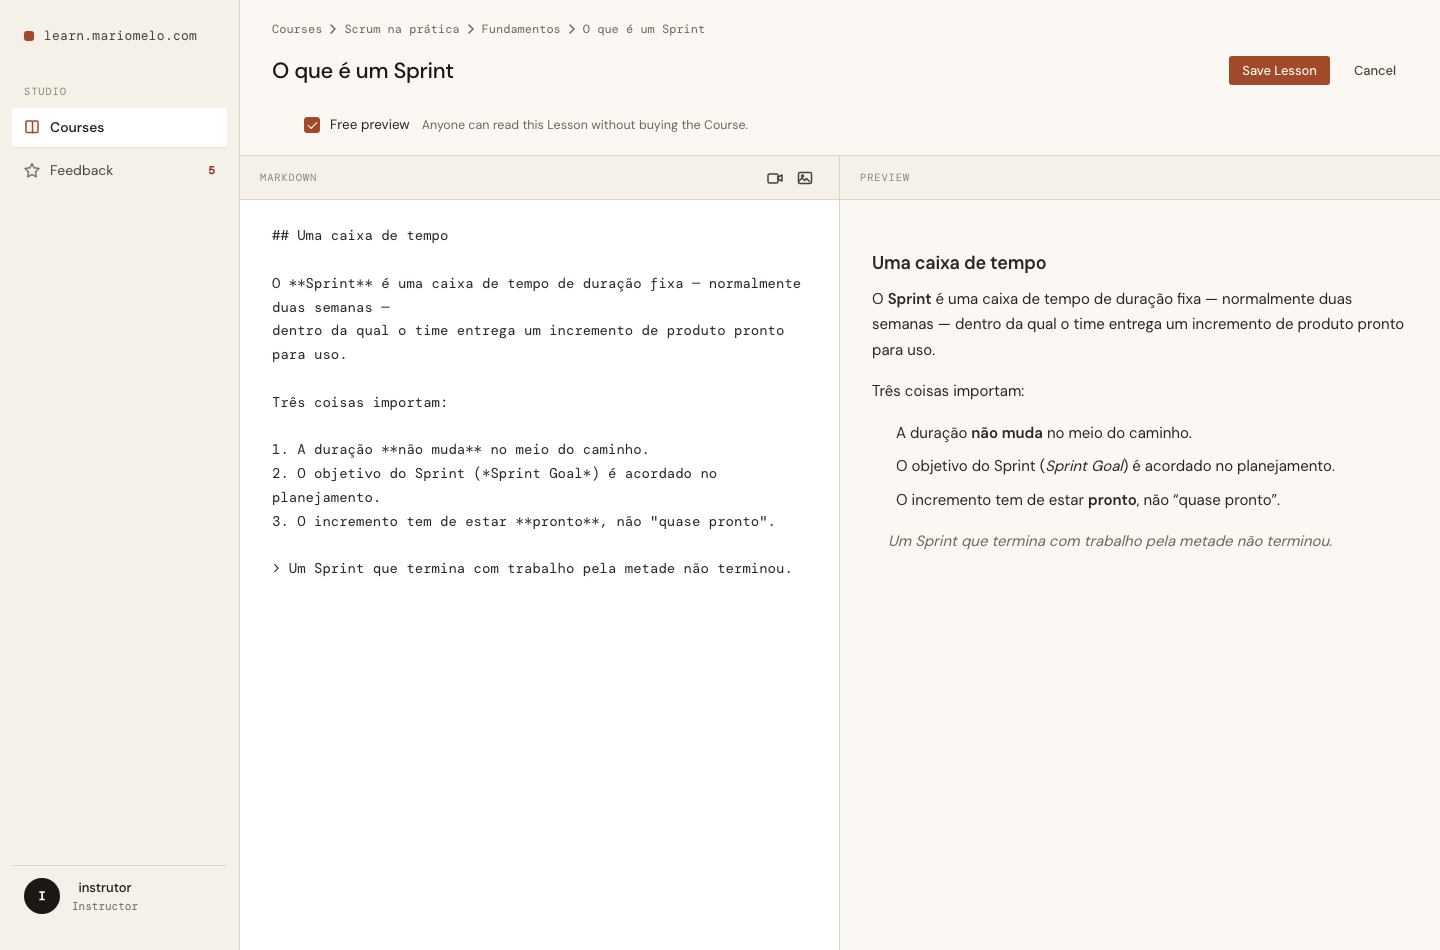Click the 'Três coisas importam:' markdown line
1440x950 pixels.
(x=360, y=403)
